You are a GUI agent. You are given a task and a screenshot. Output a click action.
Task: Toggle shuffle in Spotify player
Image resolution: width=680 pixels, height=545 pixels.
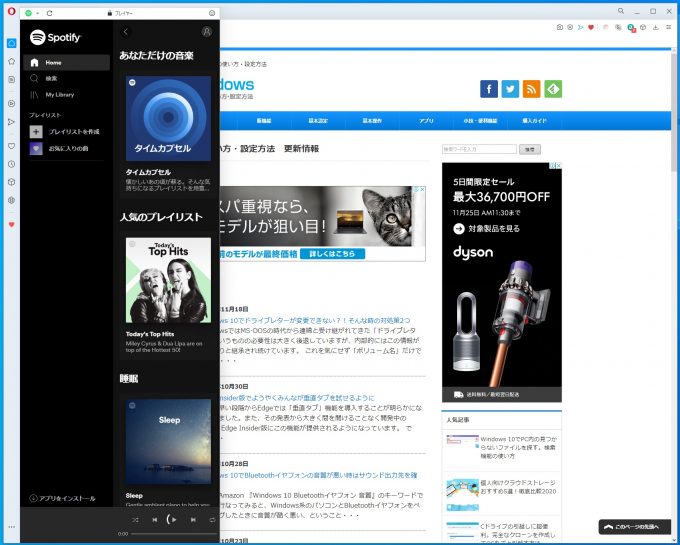(135, 519)
